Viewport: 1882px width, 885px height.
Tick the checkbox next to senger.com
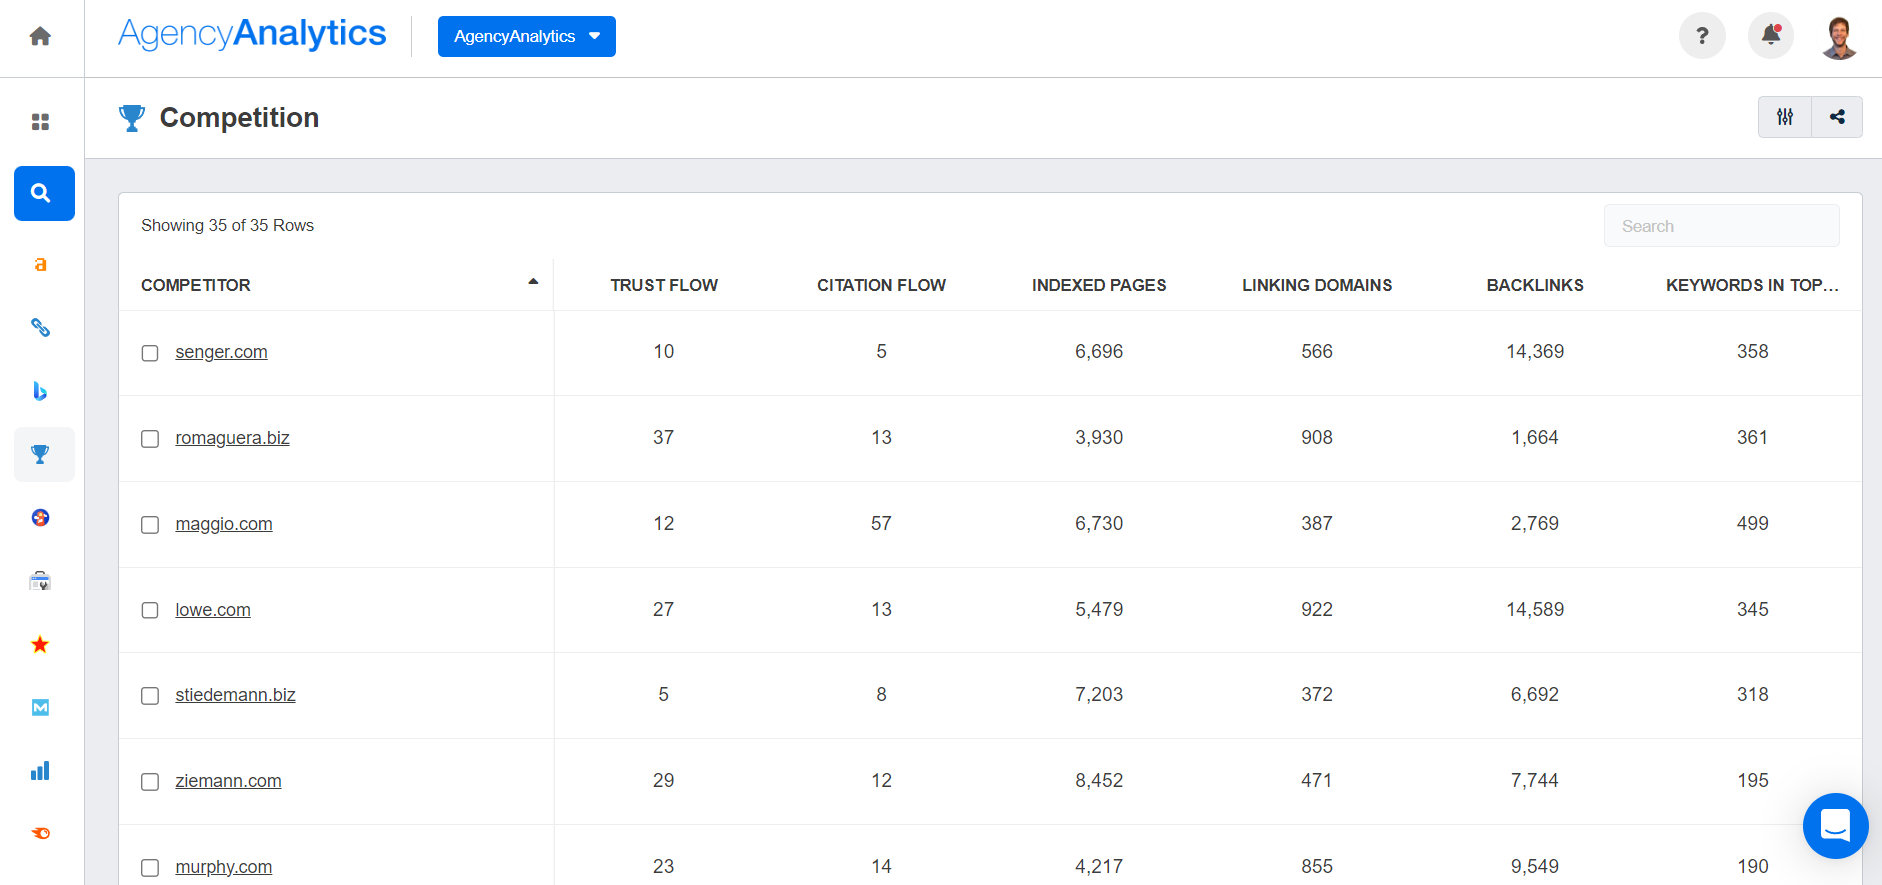click(150, 353)
